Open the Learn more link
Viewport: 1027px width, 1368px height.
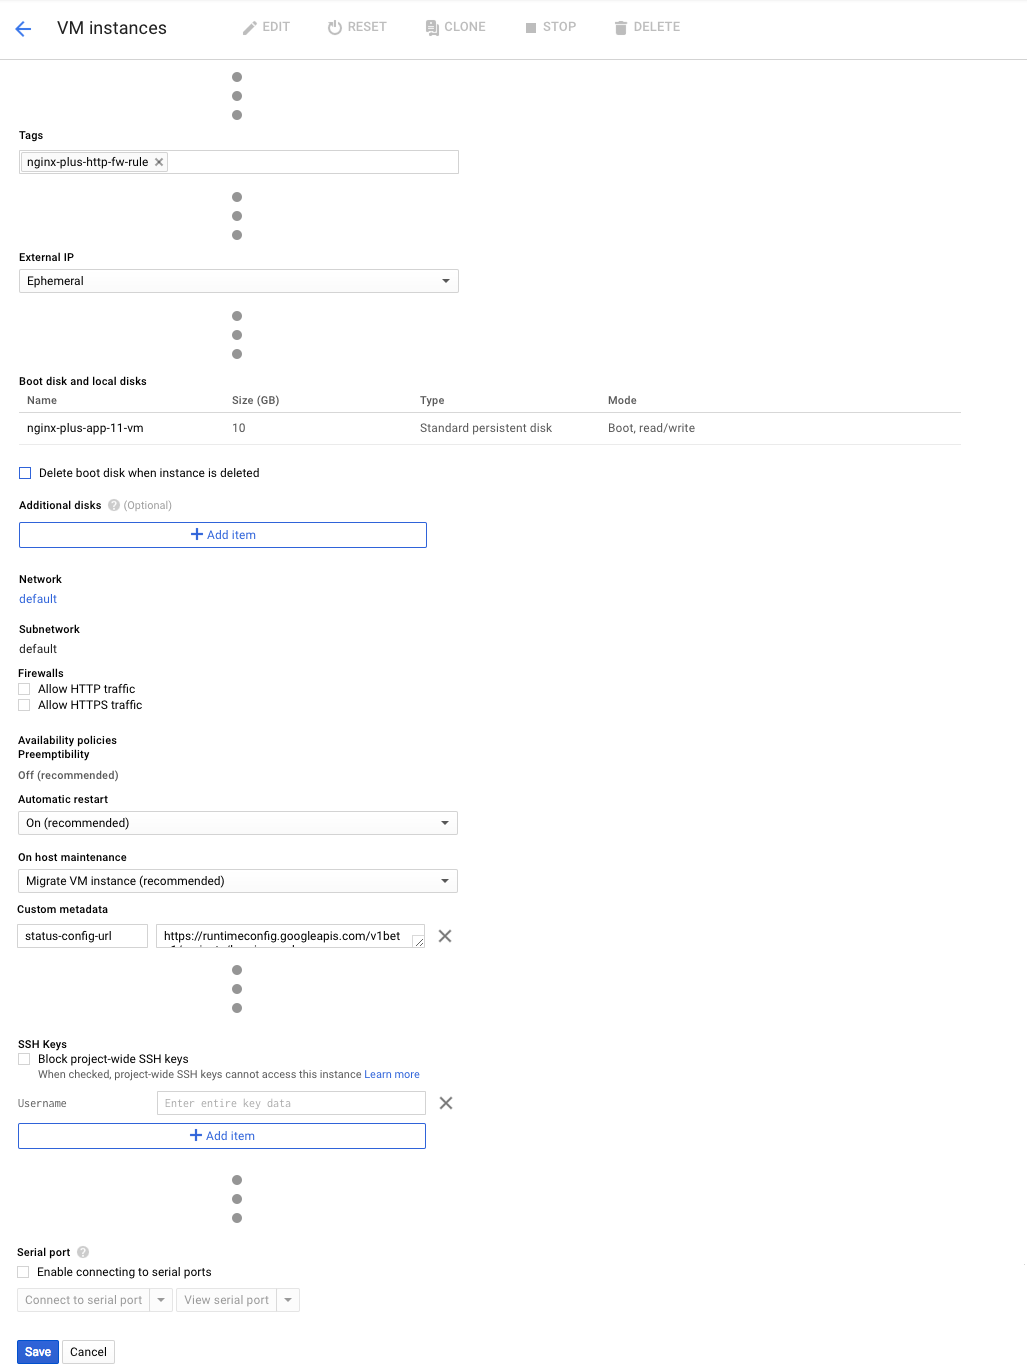pyautogui.click(x=392, y=1075)
